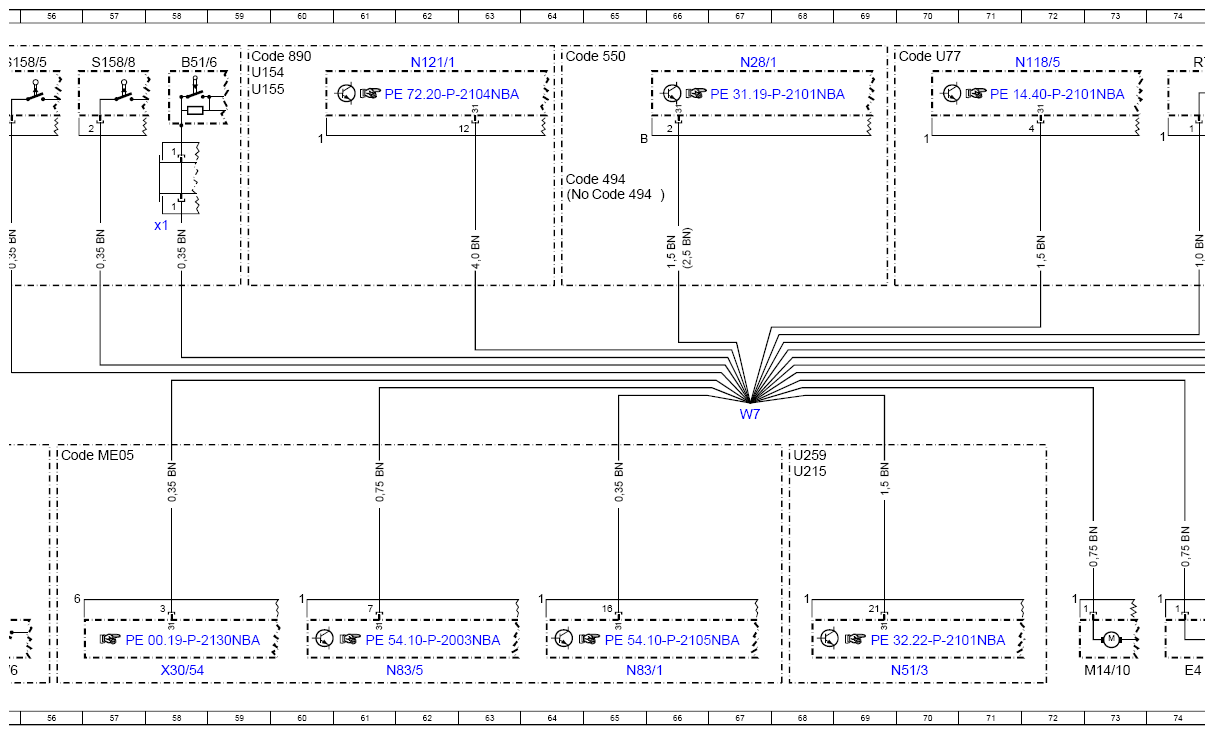Click the transistor symbol in the N51/3 box

(830, 639)
